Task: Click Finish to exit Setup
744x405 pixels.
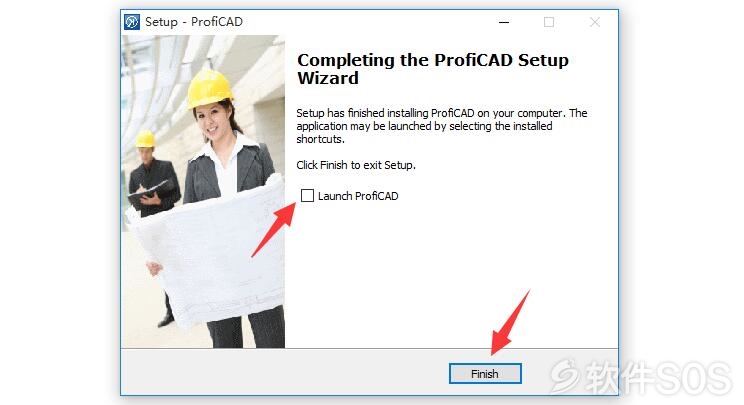Action: tap(485, 374)
